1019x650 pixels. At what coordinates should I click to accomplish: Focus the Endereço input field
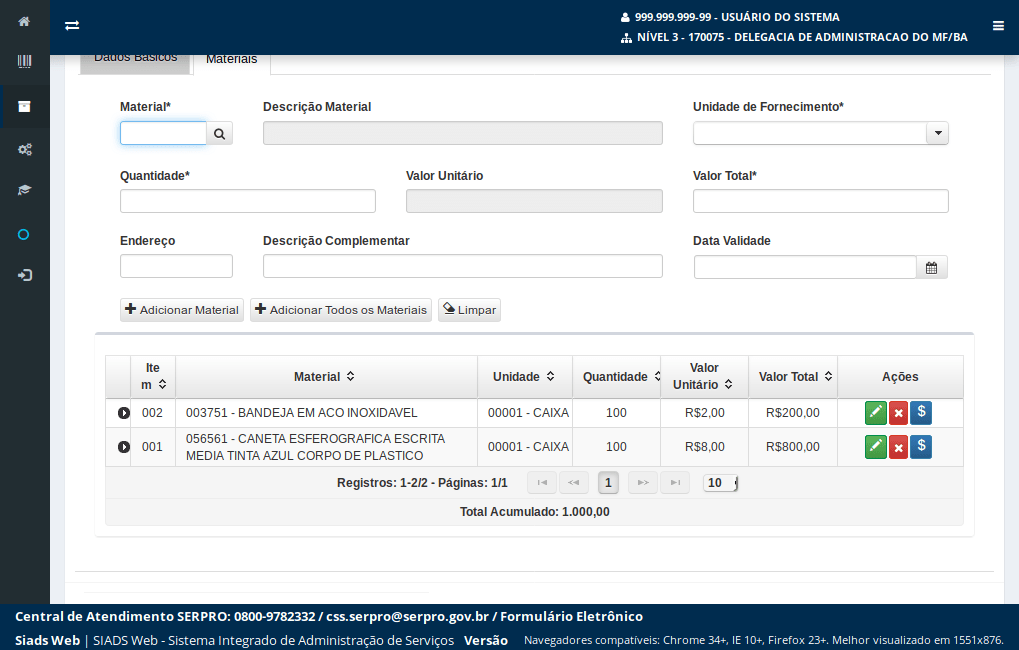point(176,266)
